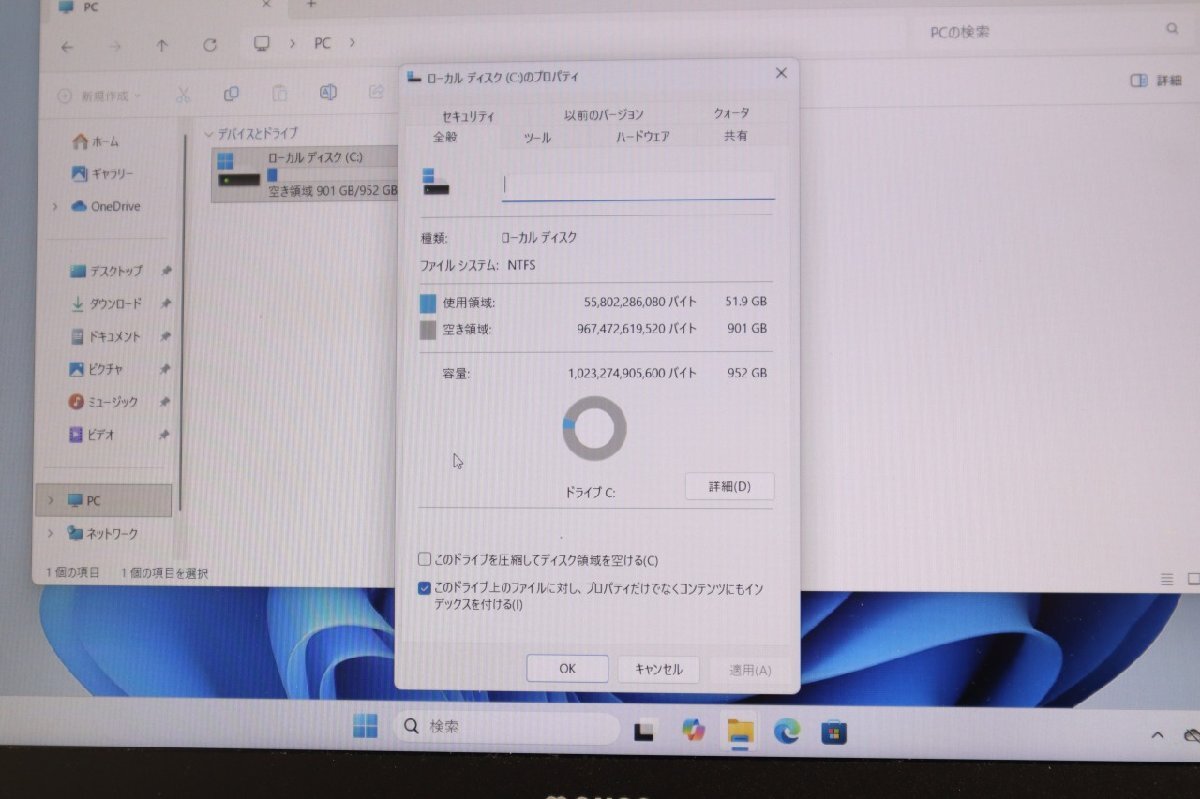
Task: Click the drive label input field
Action: point(637,187)
